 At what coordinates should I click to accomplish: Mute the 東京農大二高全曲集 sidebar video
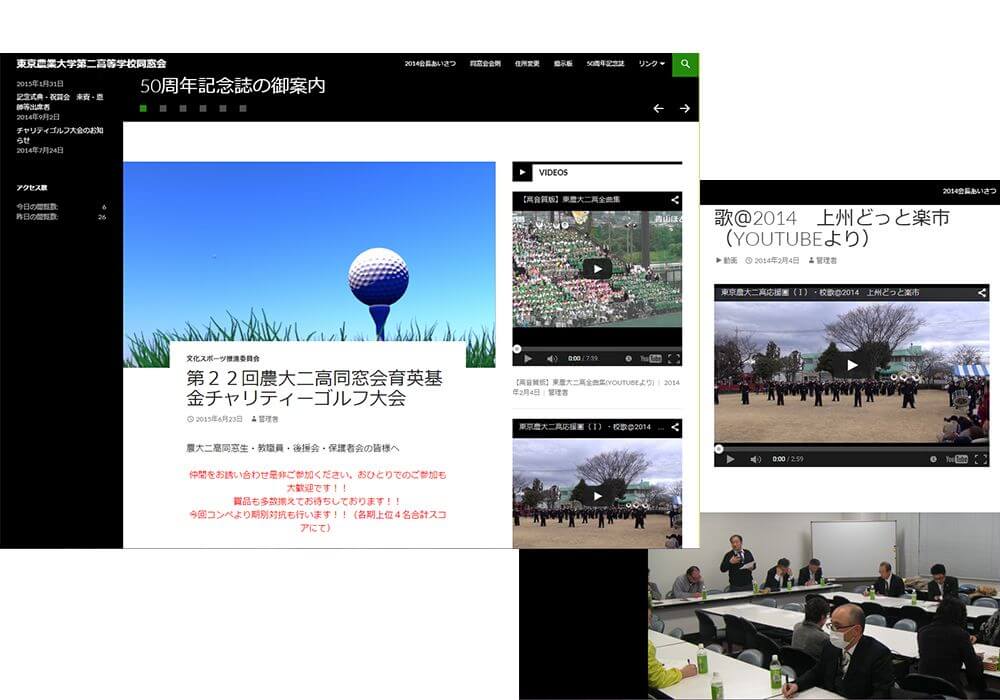click(x=551, y=358)
